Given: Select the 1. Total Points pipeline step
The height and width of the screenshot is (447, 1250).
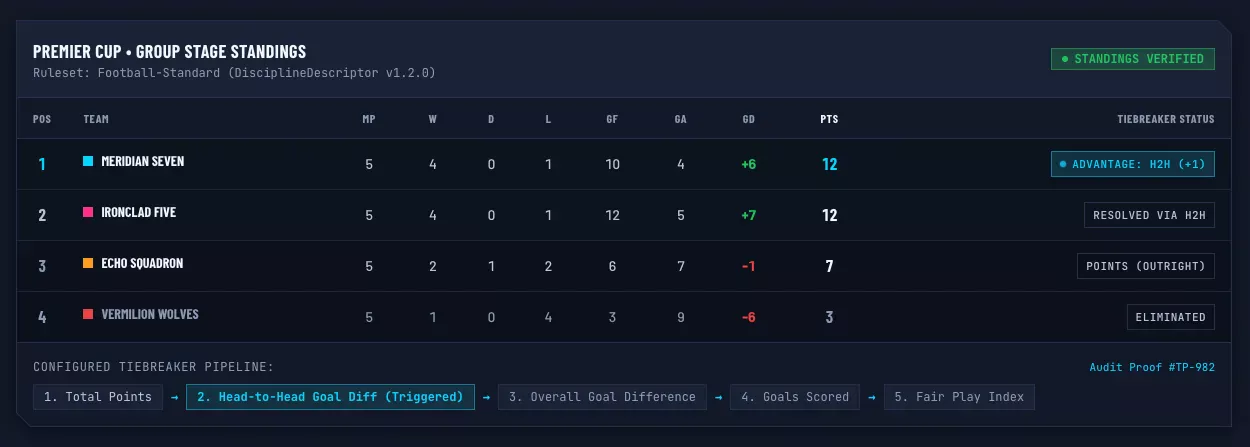Looking at the screenshot, I should (97, 397).
